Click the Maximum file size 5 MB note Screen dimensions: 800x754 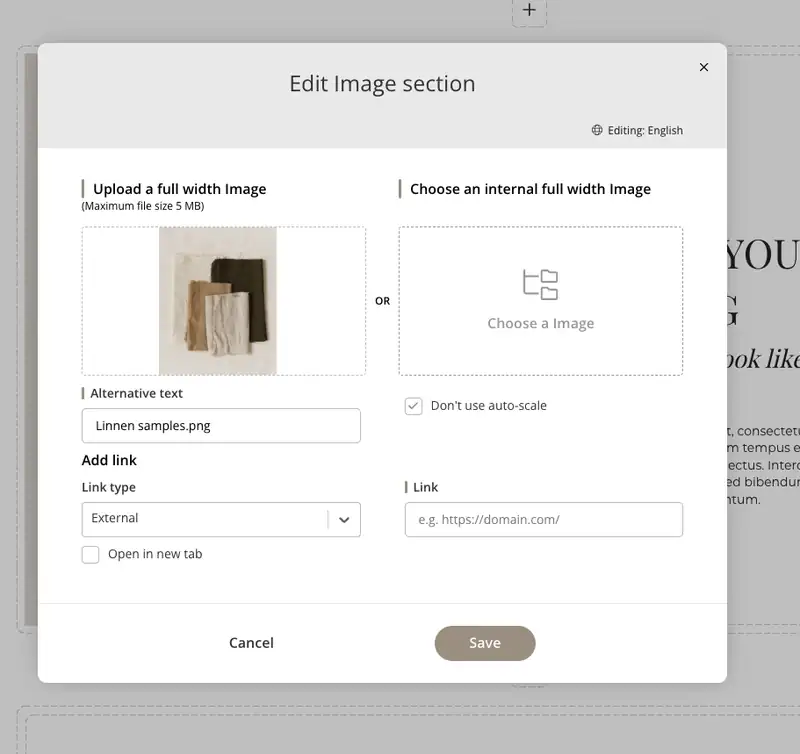pyautogui.click(x=143, y=206)
